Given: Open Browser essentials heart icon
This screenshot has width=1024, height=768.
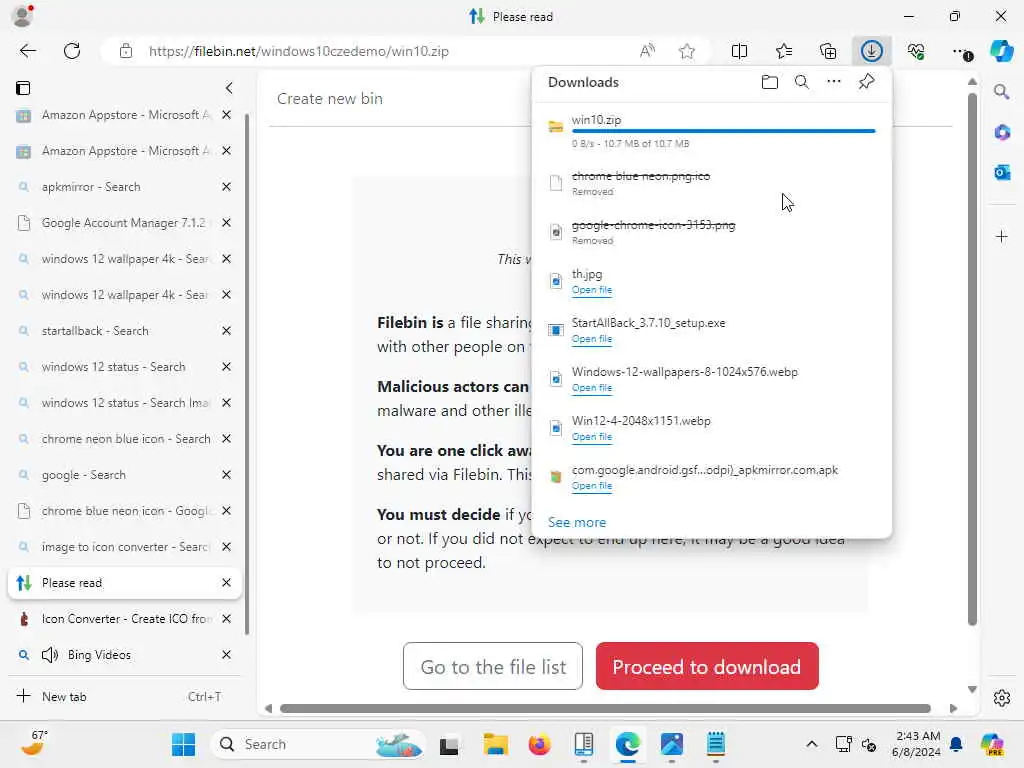Looking at the screenshot, I should (916, 51).
